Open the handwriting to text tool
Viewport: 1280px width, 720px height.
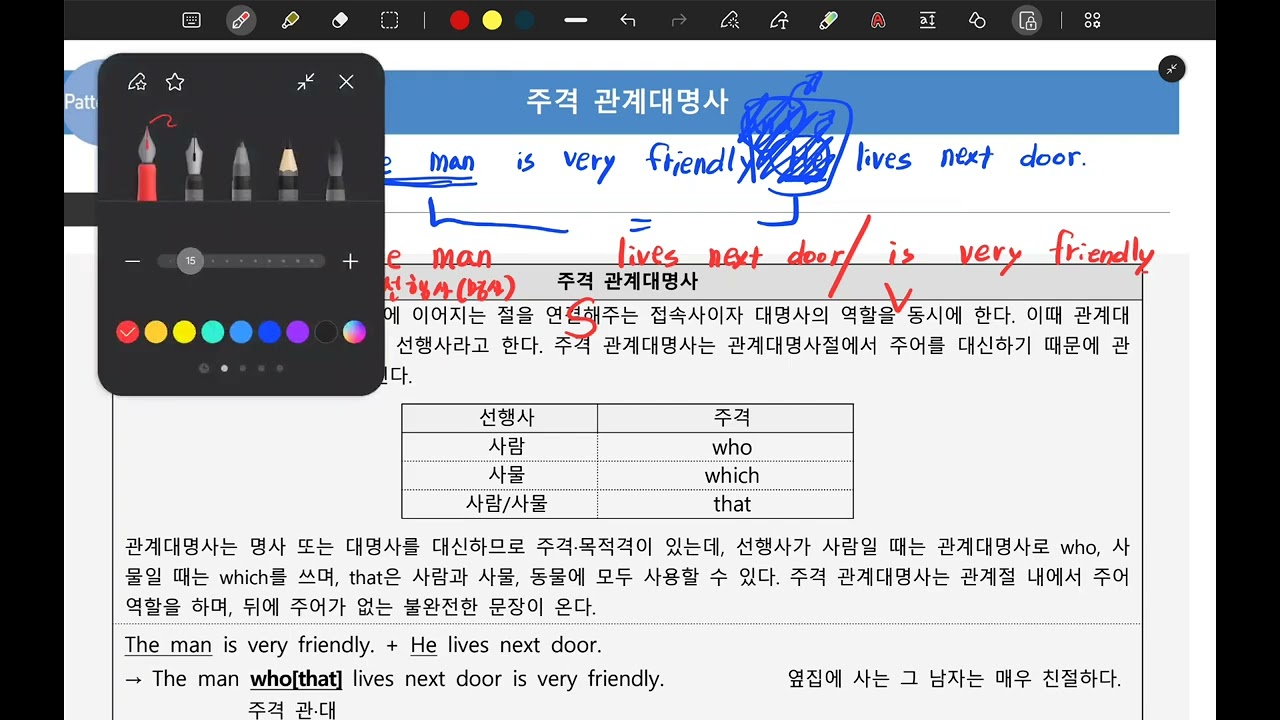779,20
